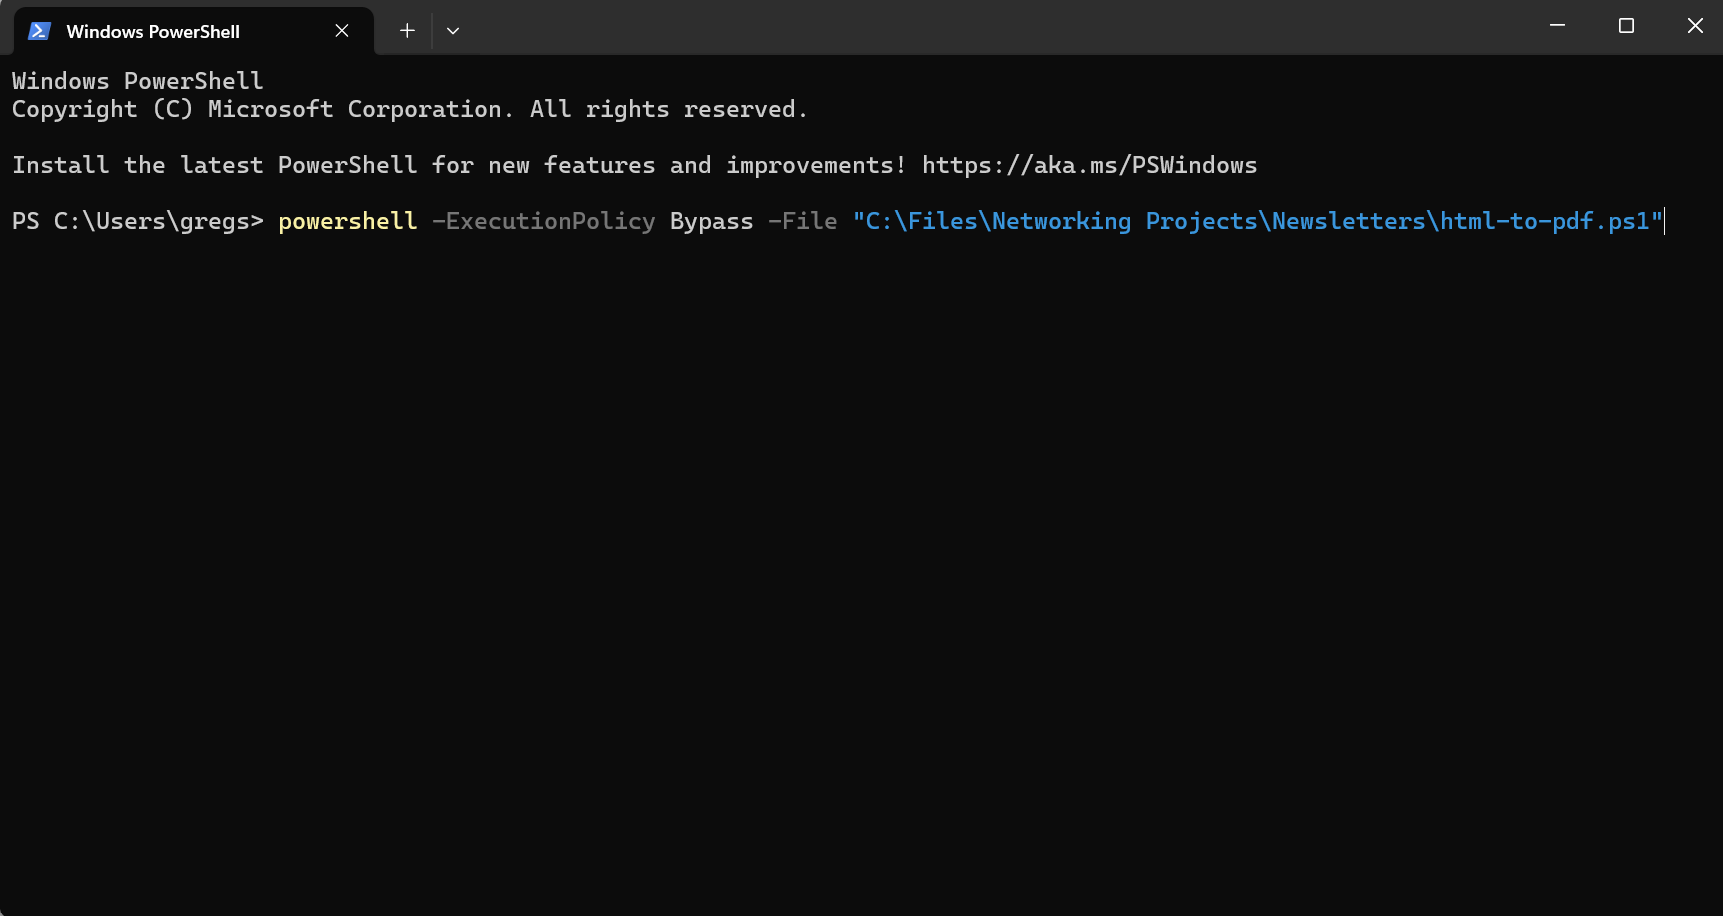Click the https://aka.ms/PSWindows link
Image resolution: width=1723 pixels, height=916 pixels.
coord(1089,165)
